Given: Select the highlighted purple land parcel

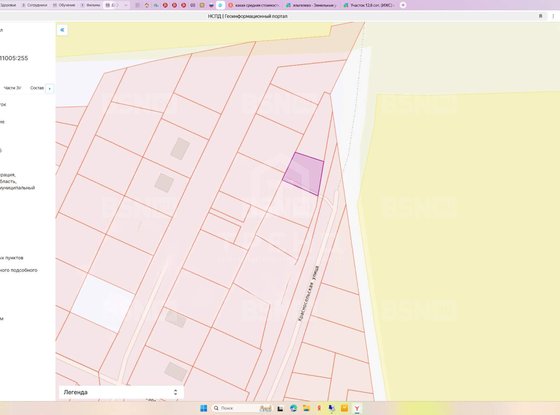Looking at the screenshot, I should (x=305, y=174).
